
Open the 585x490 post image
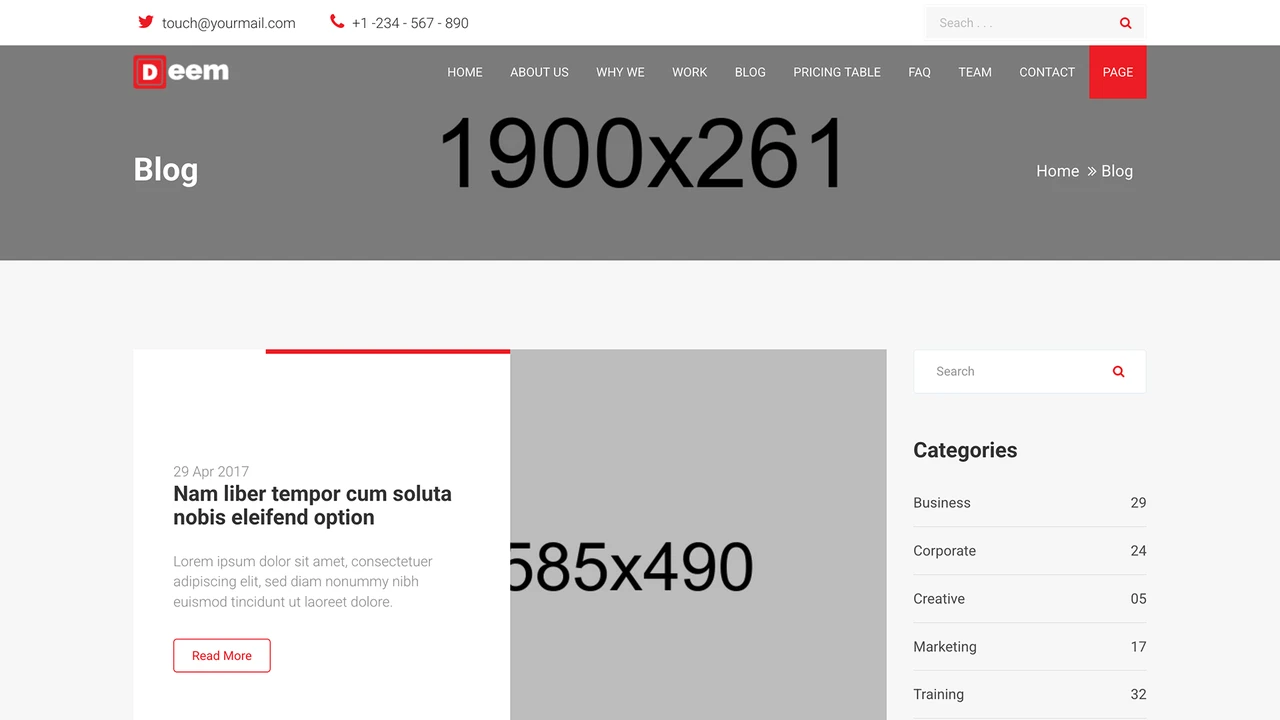[698, 535]
